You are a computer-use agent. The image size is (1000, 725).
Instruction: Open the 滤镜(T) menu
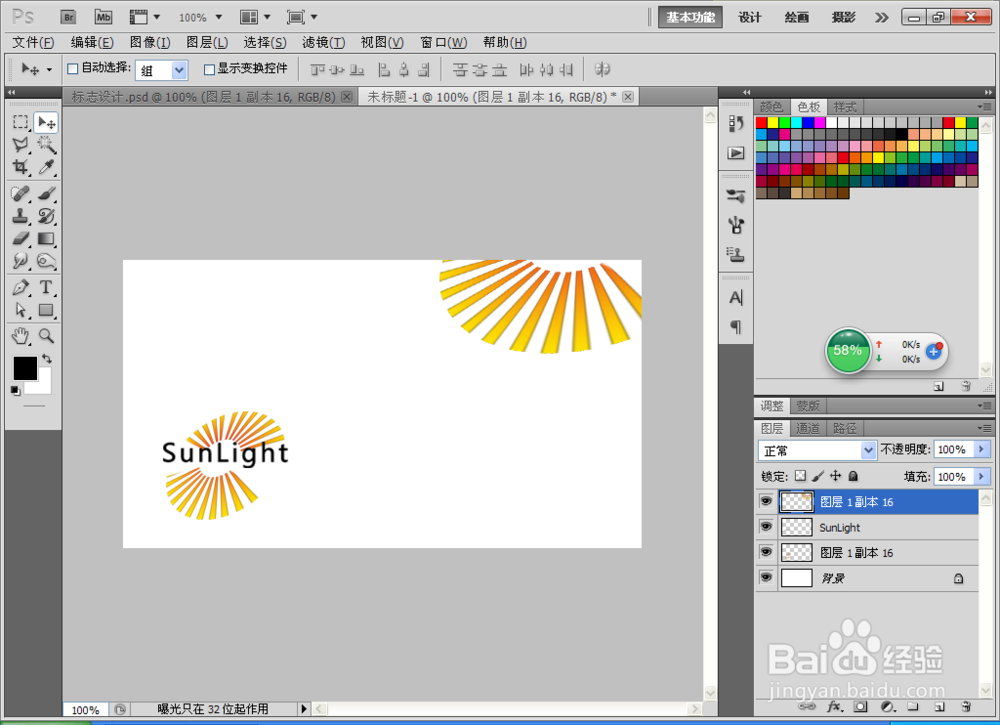[x=323, y=43]
